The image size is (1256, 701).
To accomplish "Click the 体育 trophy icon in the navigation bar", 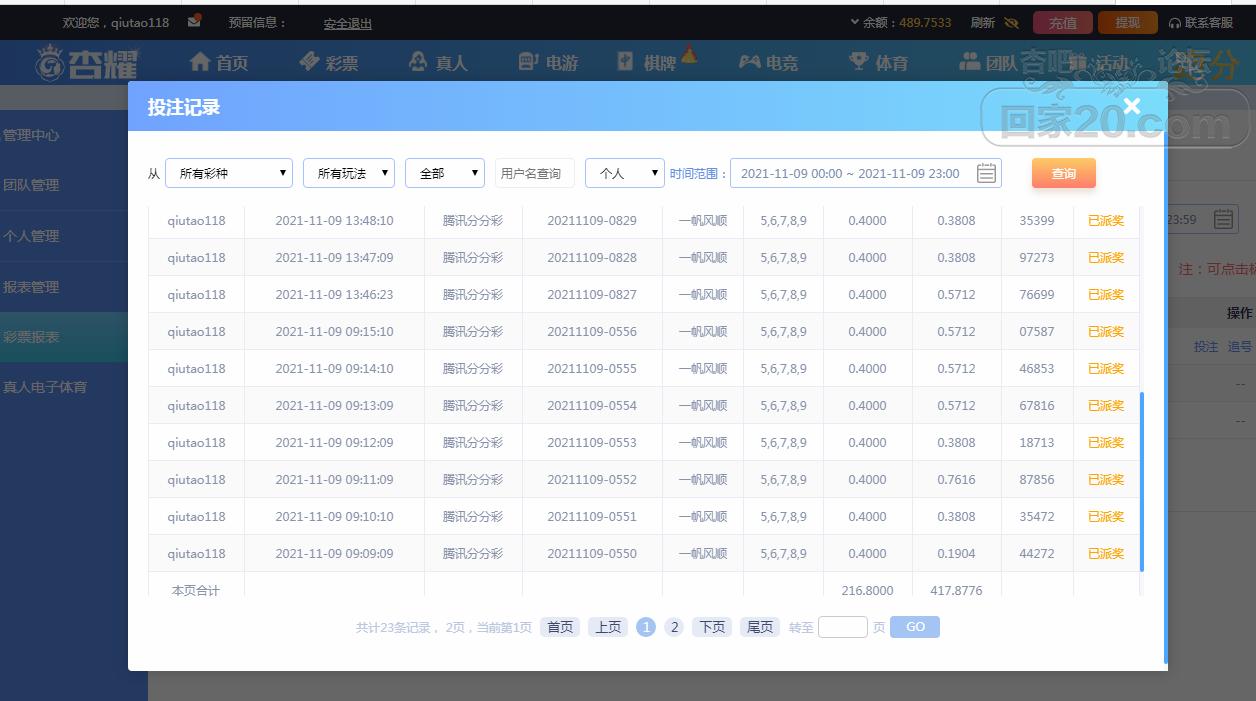I will tap(858, 62).
